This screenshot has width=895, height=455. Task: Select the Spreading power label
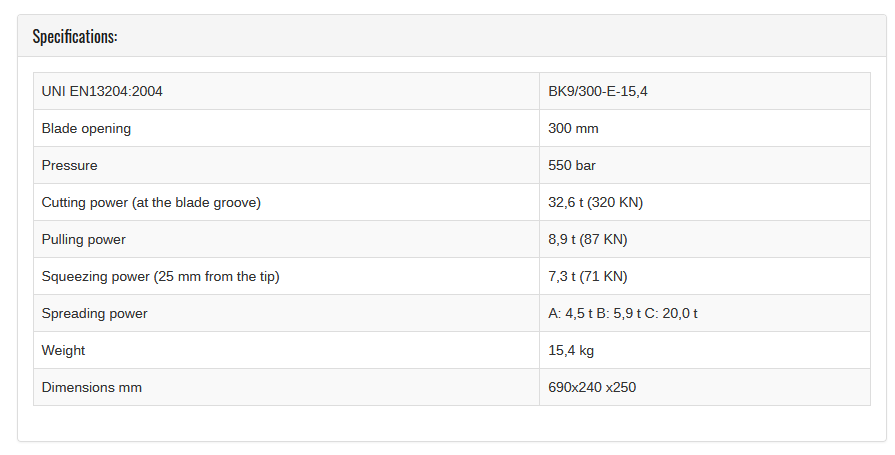[94, 314]
